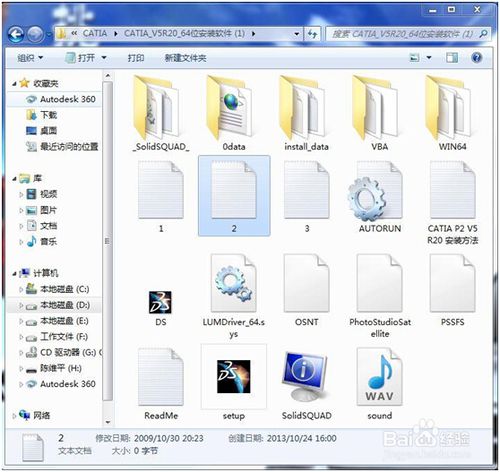Screen dimensions: 500x472
Task: Open the VBA folder
Action: (x=379, y=113)
